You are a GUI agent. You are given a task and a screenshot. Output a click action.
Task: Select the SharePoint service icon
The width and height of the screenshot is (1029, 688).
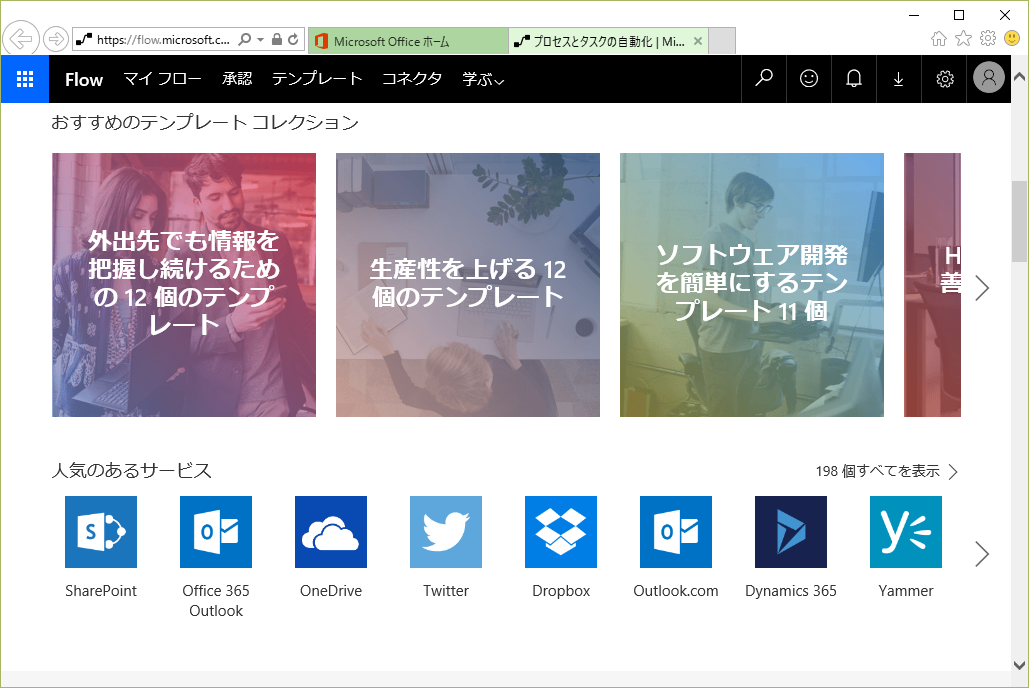click(101, 532)
